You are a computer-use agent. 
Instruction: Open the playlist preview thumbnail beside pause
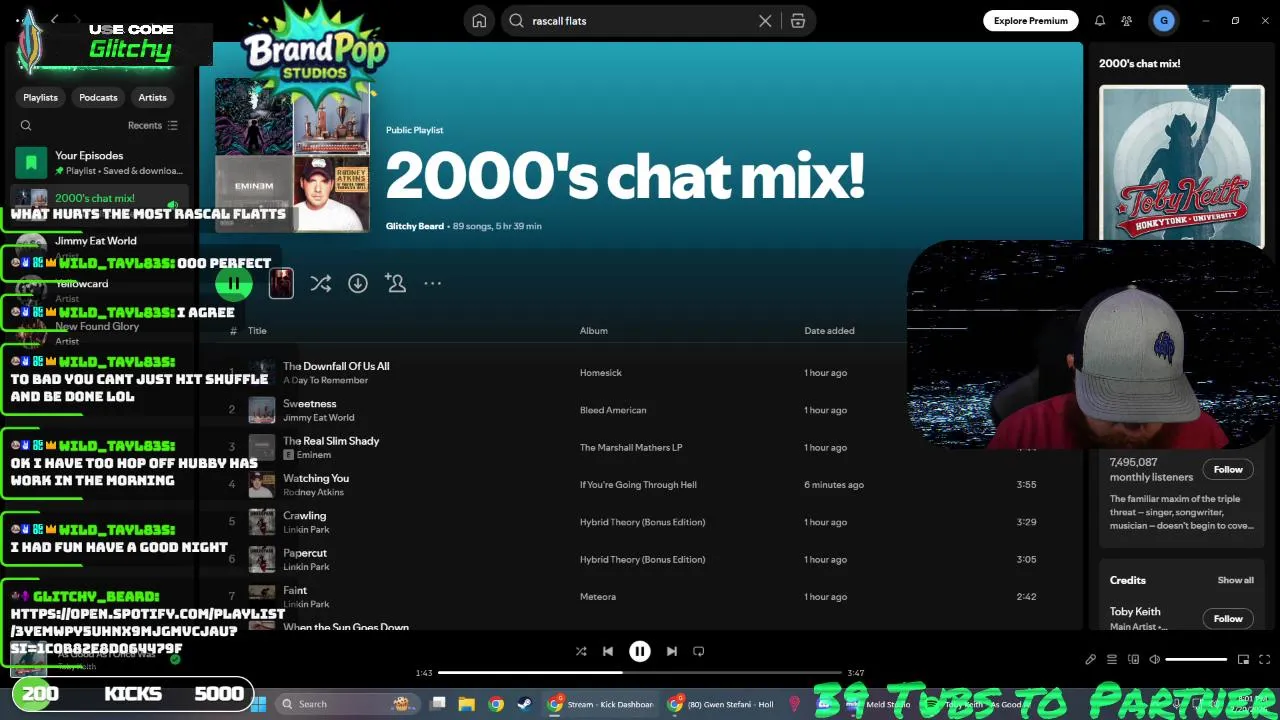[x=281, y=284]
